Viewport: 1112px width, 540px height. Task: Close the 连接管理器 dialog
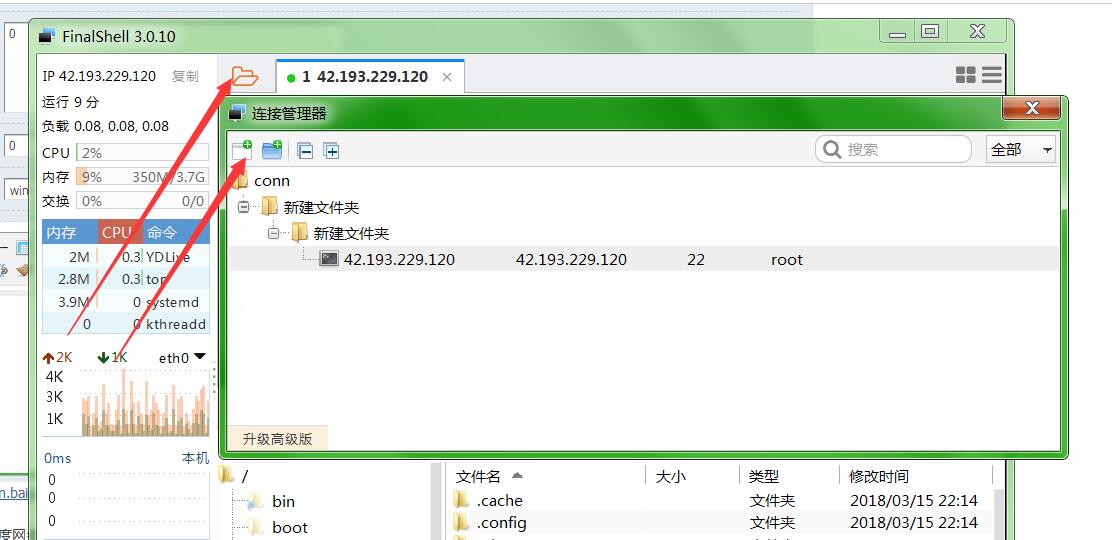point(1032,108)
